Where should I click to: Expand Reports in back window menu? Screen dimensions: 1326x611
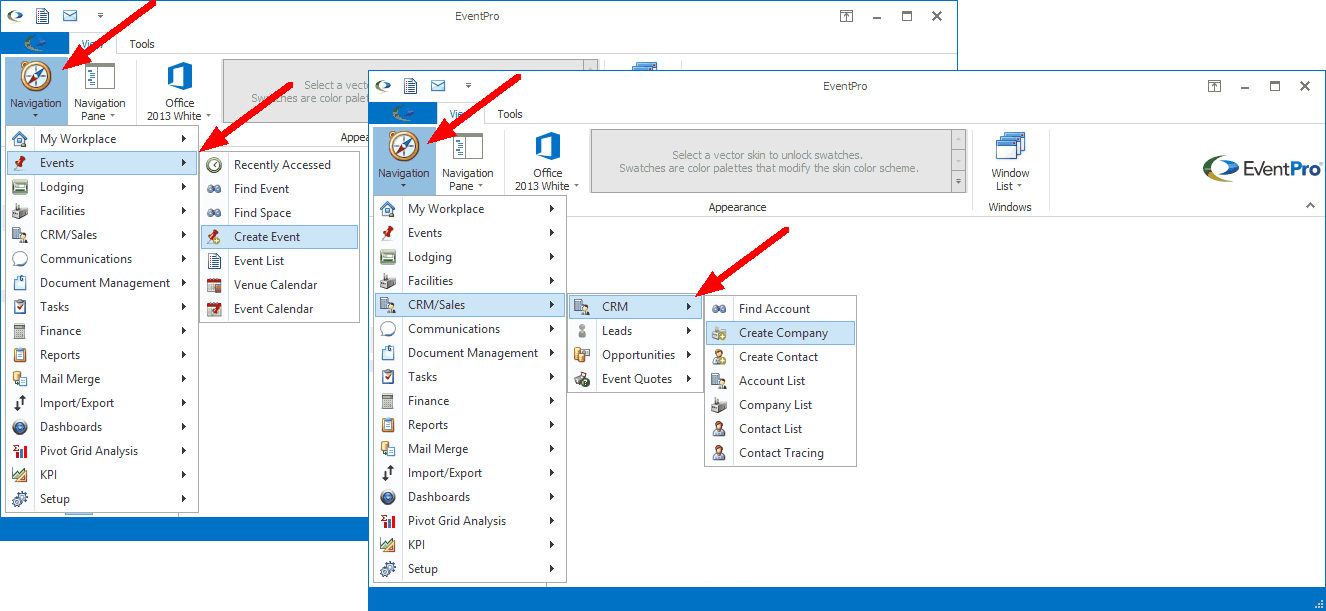[101, 355]
